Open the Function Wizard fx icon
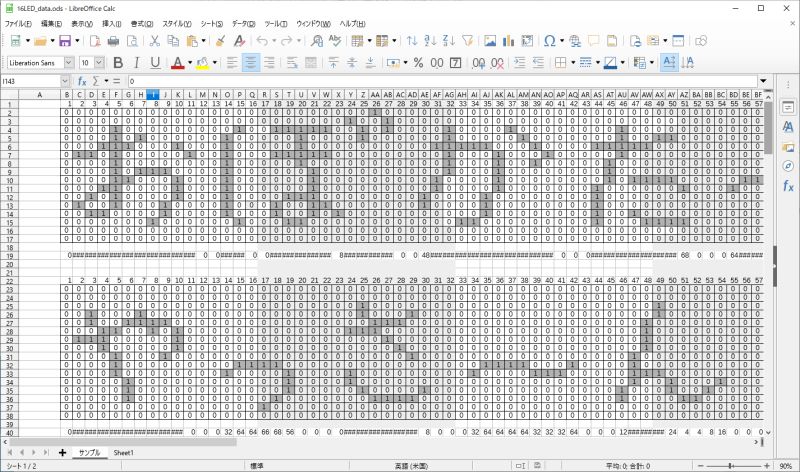The width and height of the screenshot is (800, 472). tap(82, 80)
